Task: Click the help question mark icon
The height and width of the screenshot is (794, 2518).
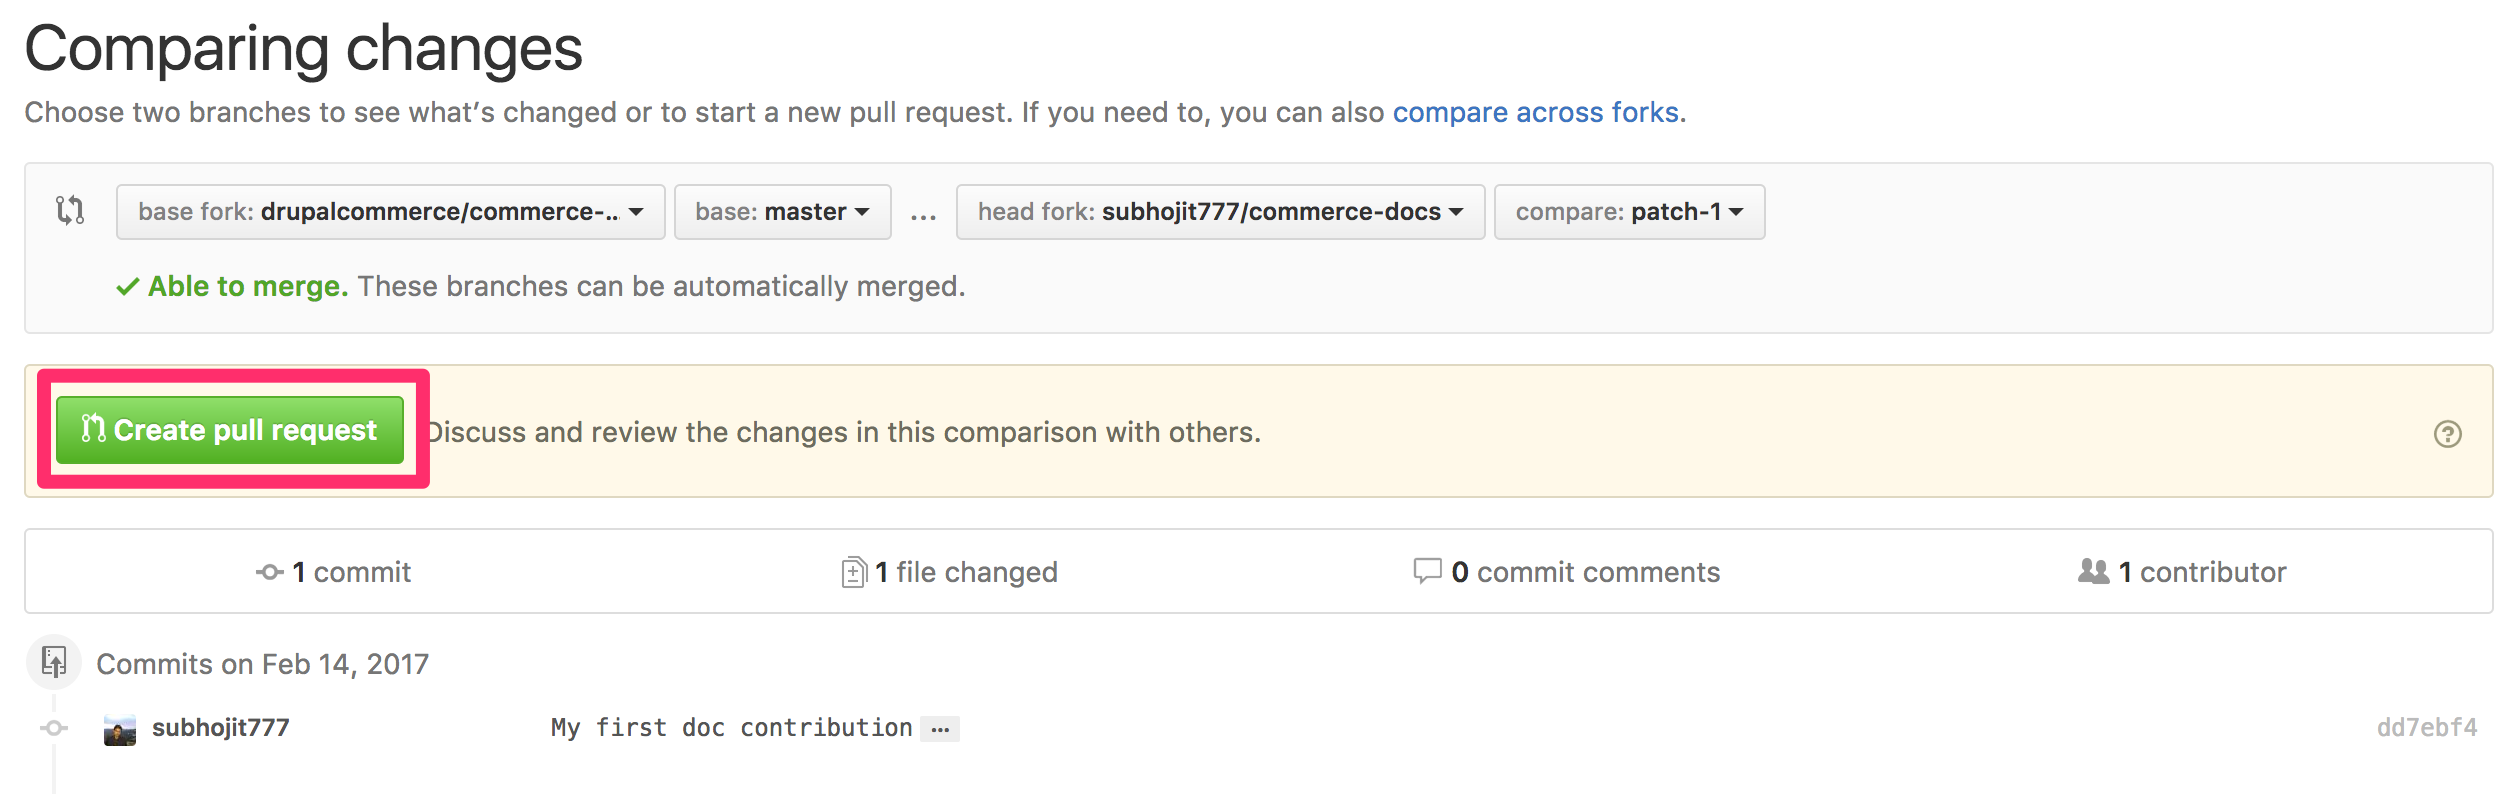Action: pos(2447,434)
